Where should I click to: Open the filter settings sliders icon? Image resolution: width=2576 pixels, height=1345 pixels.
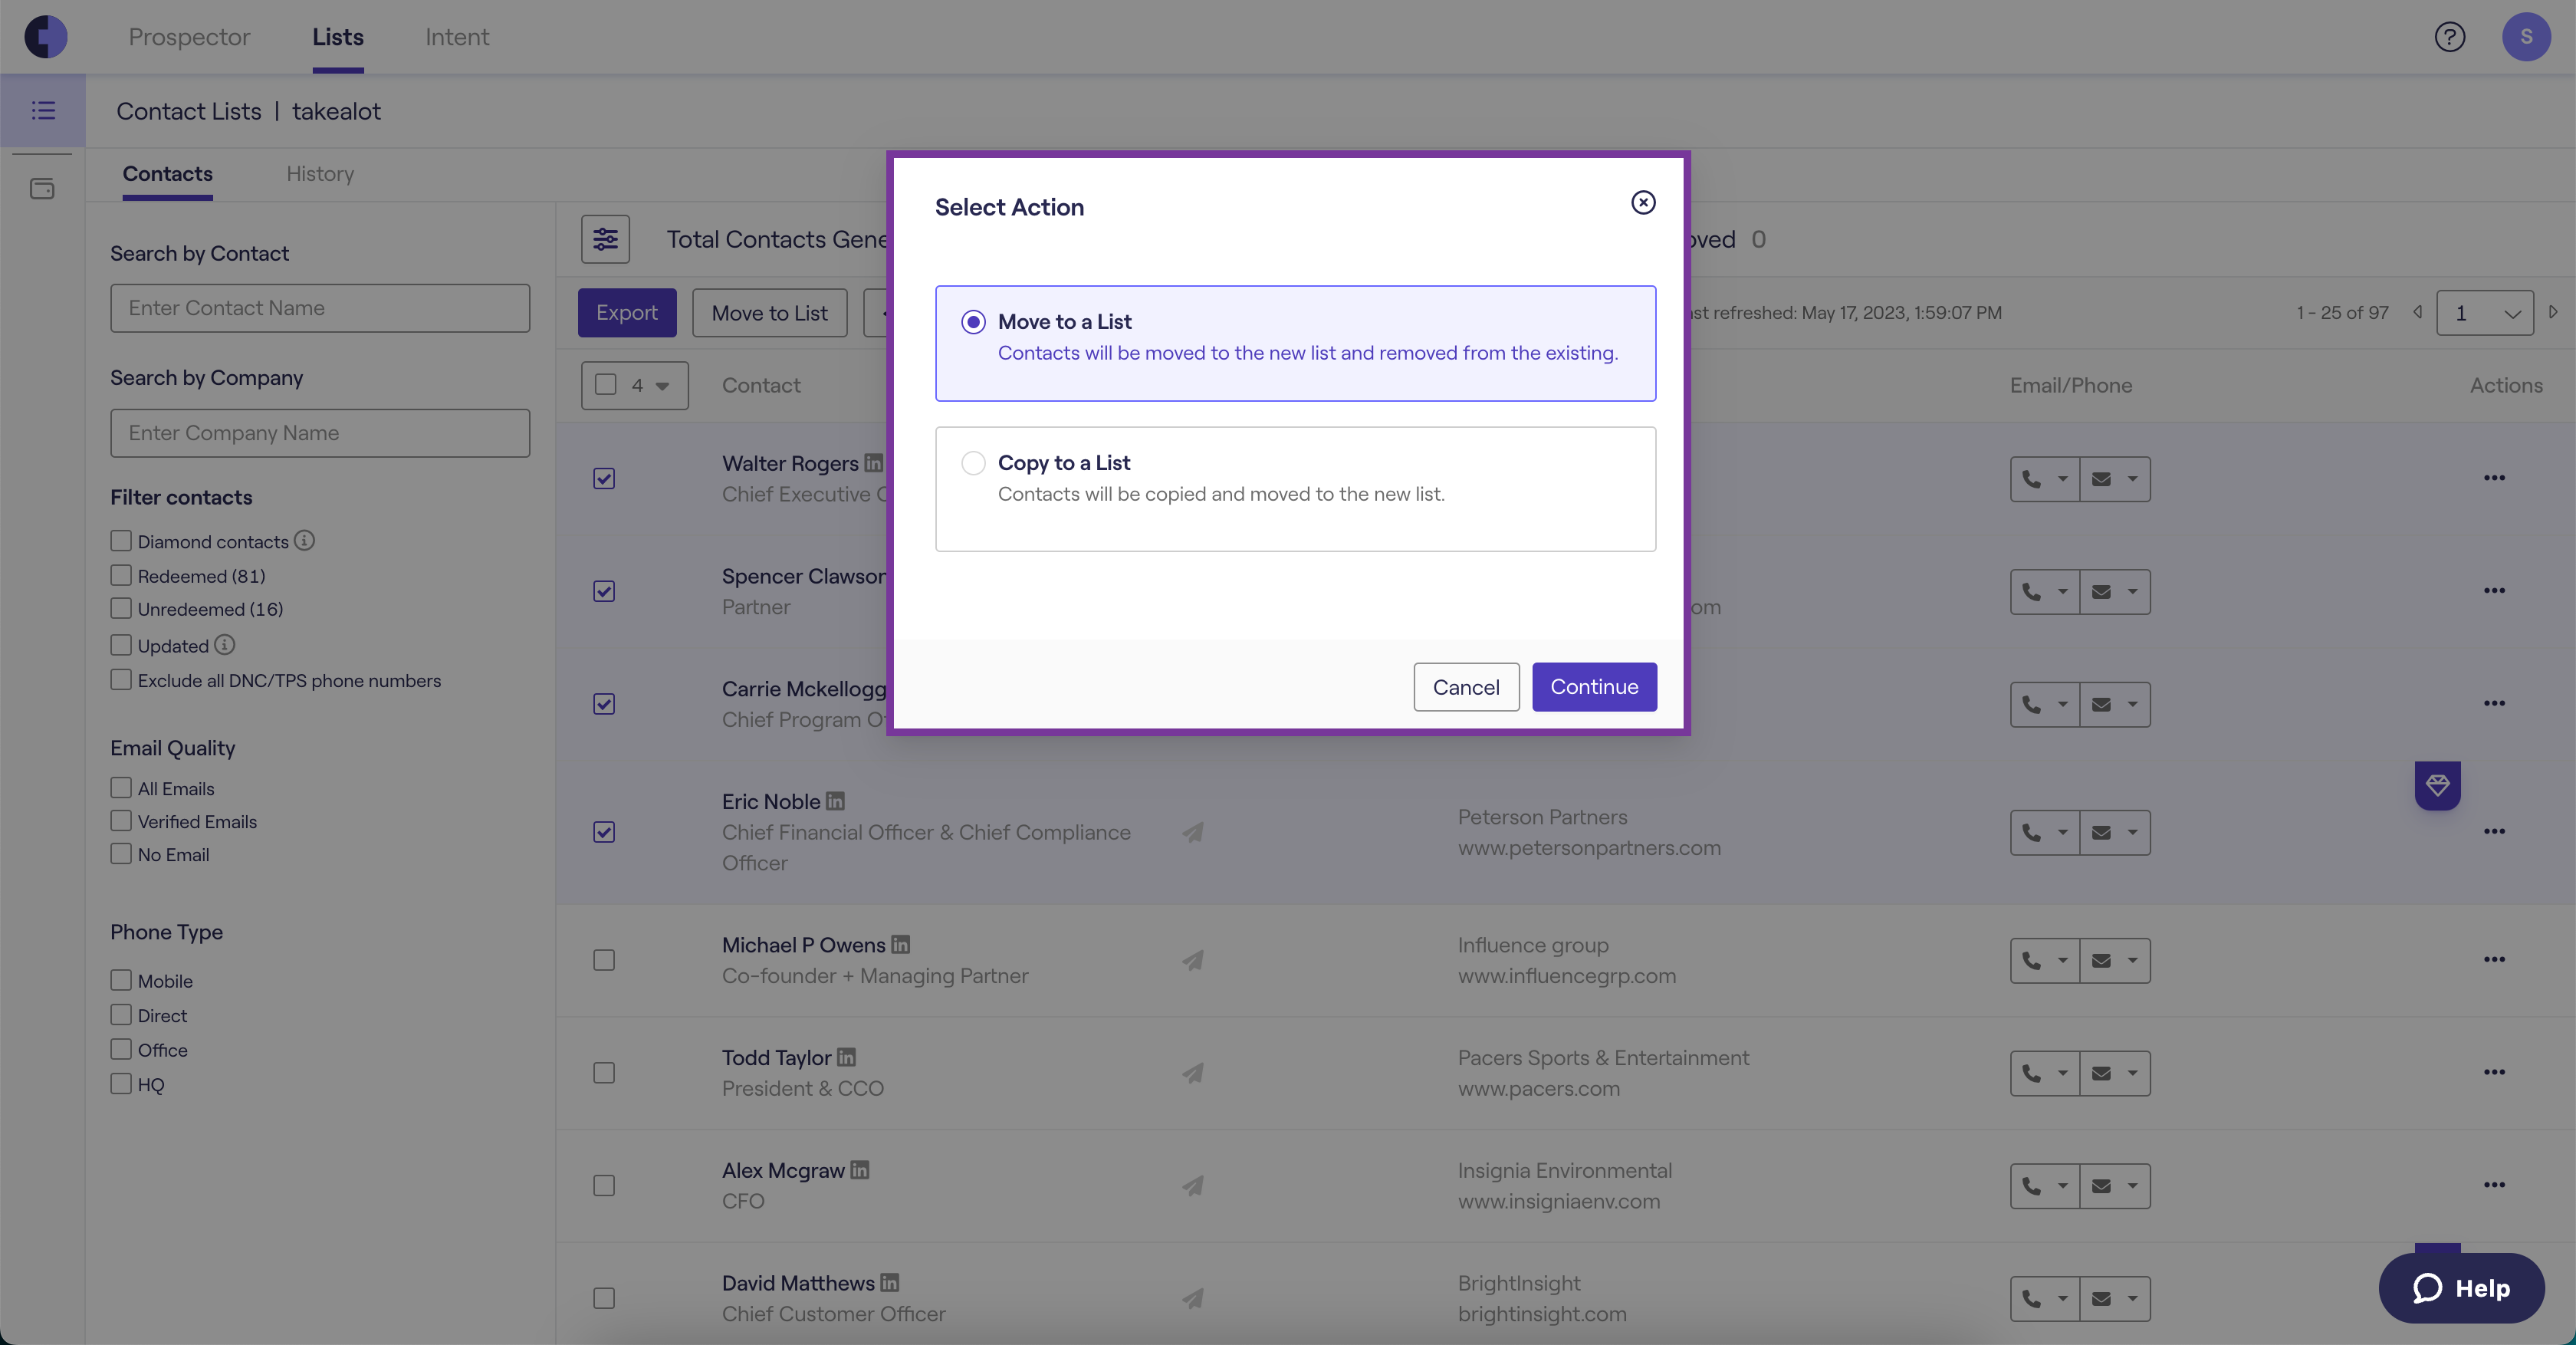[605, 239]
